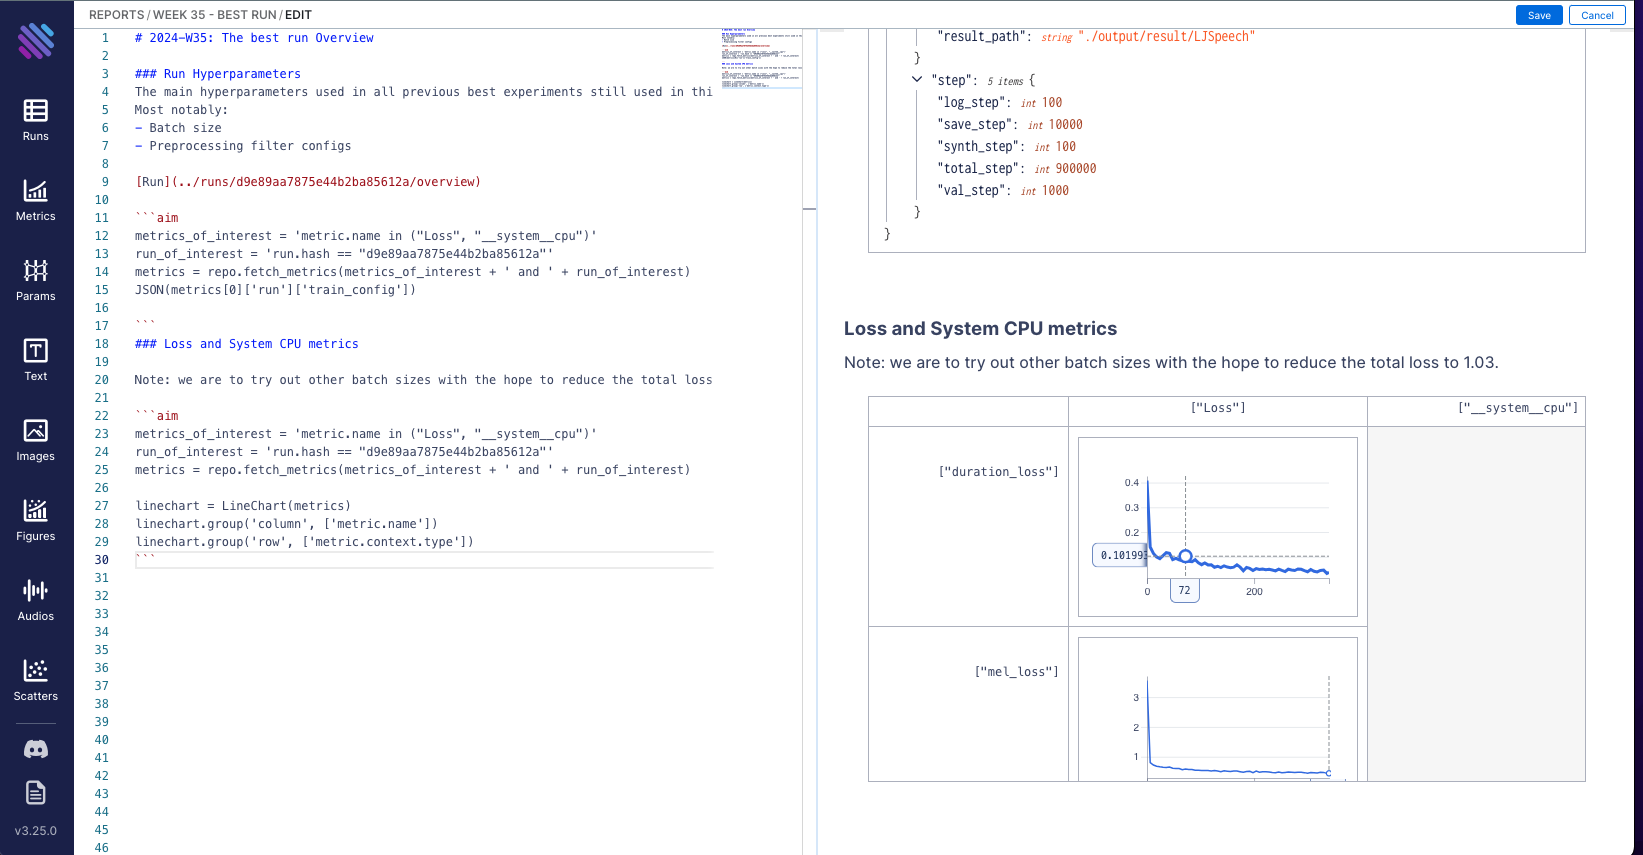Click the x-axis tooltip value 72

(x=1185, y=590)
